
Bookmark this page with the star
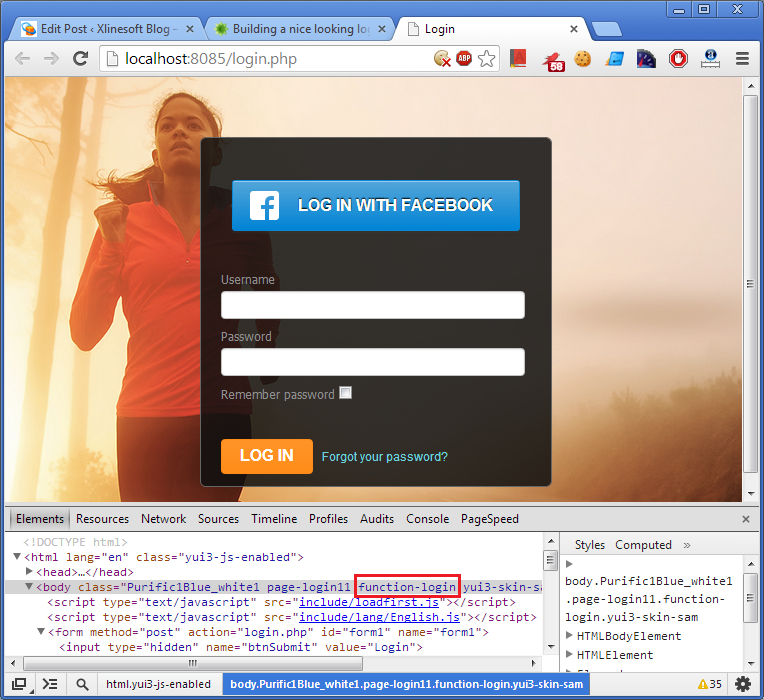coord(486,59)
